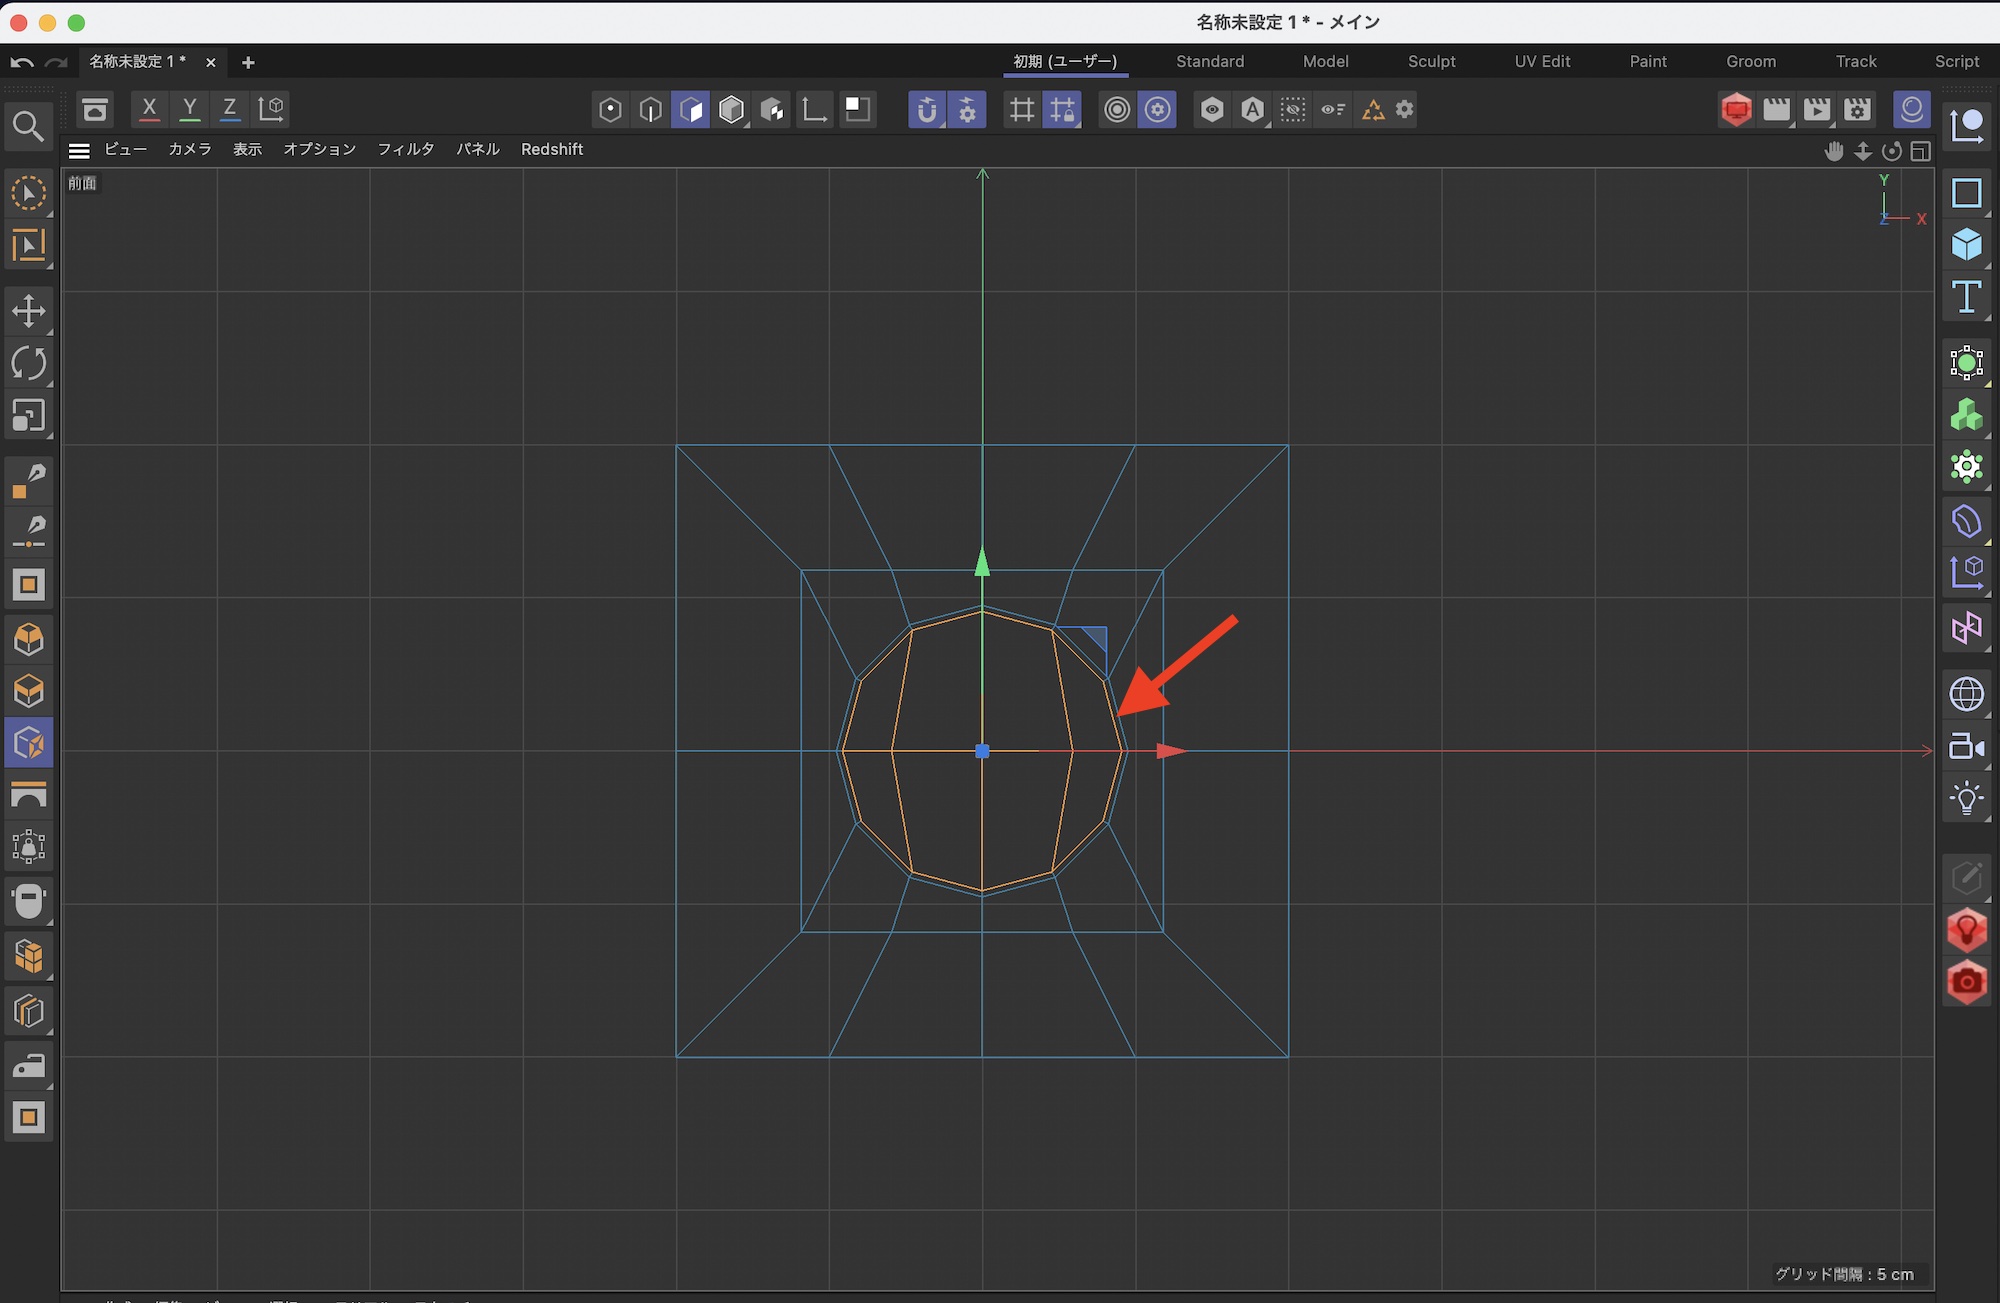Open the カメラ viewport menu
2000x1303 pixels.
tap(189, 149)
